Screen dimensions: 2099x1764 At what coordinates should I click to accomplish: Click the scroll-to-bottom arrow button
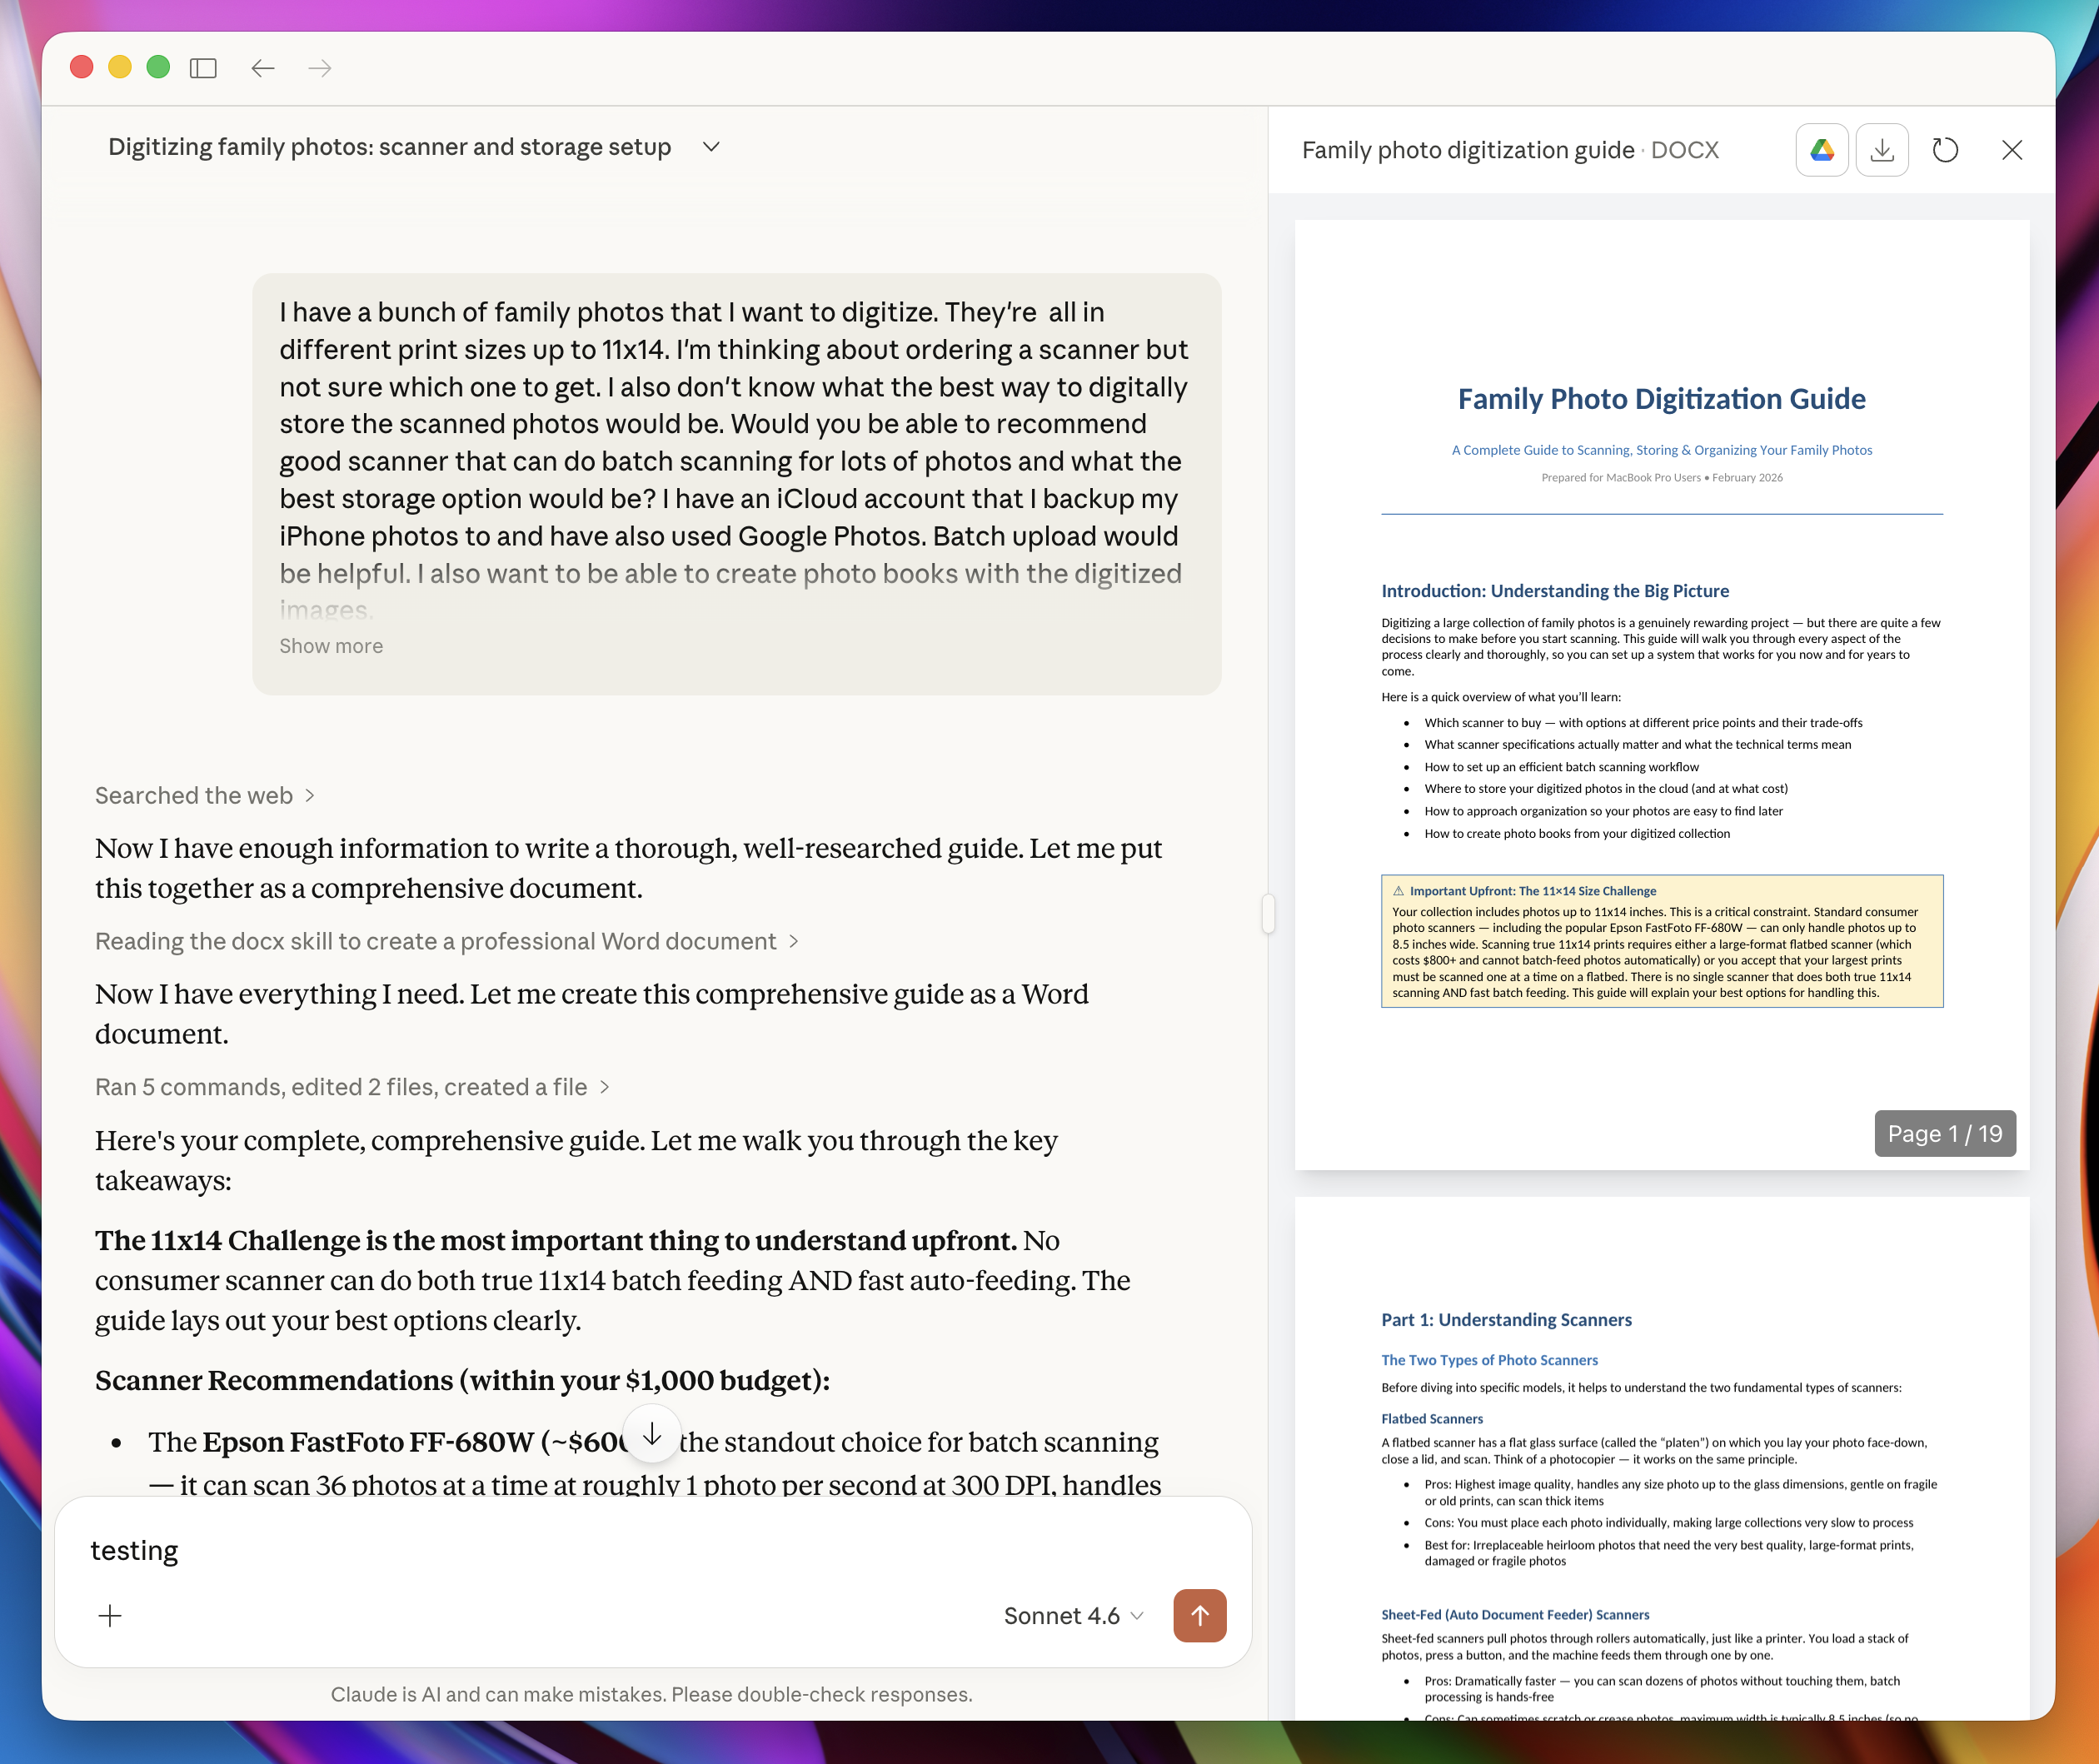[x=652, y=1435]
